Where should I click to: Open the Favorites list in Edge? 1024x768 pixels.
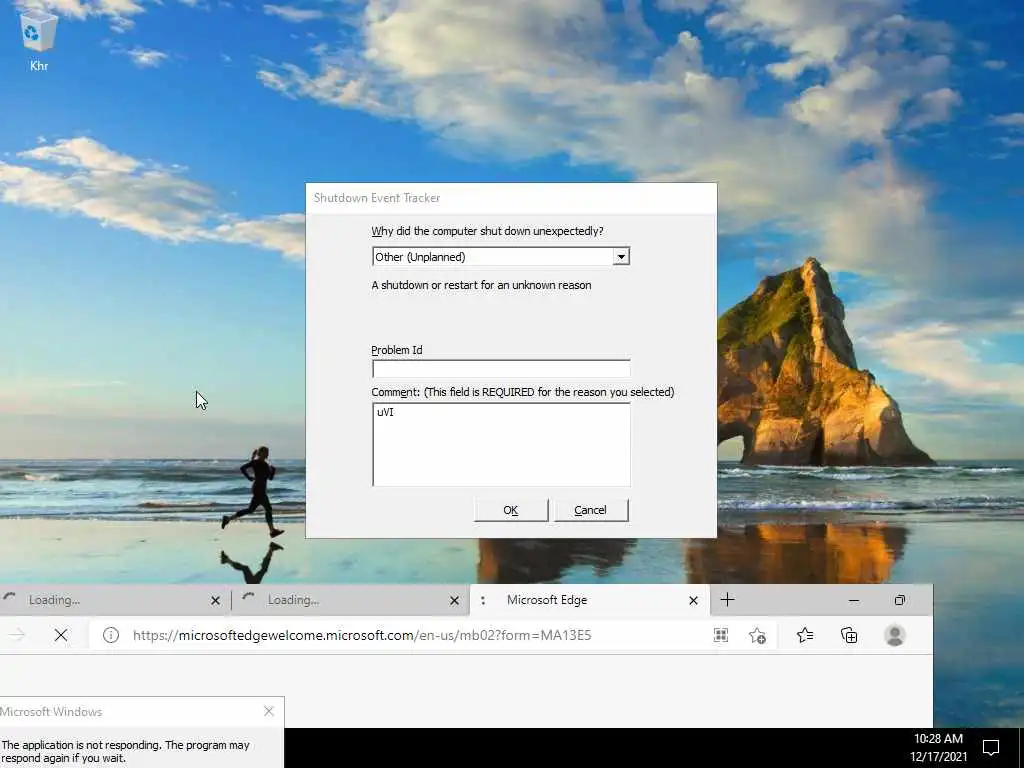pos(805,635)
